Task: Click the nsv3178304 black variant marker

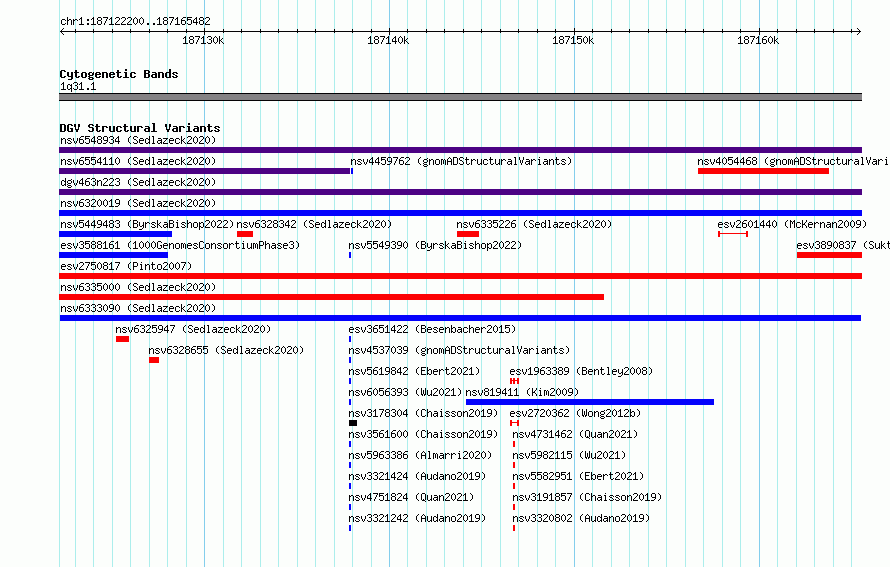Action: click(352, 423)
